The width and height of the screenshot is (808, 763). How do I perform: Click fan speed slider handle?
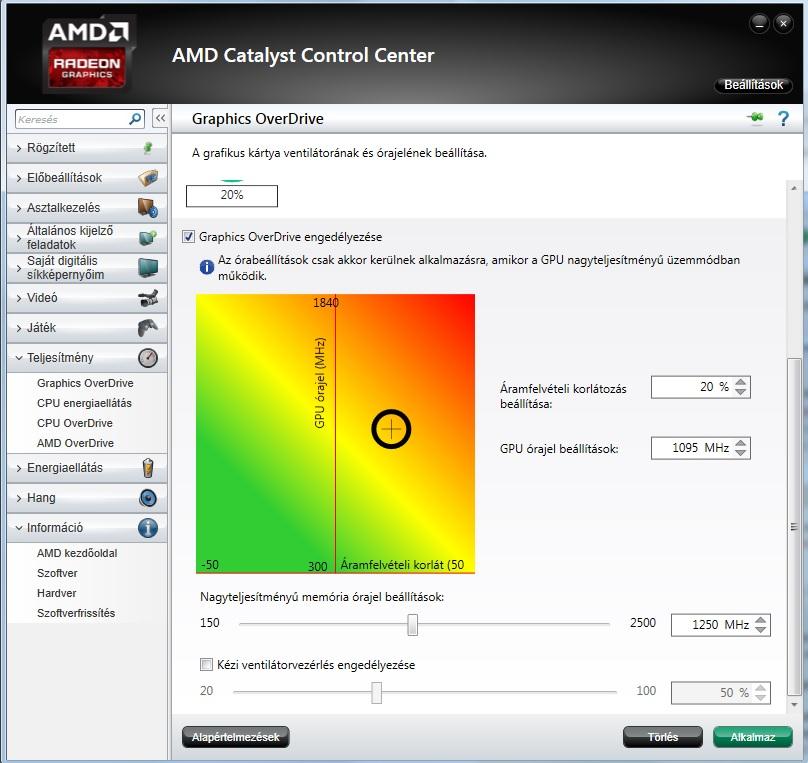(x=377, y=692)
